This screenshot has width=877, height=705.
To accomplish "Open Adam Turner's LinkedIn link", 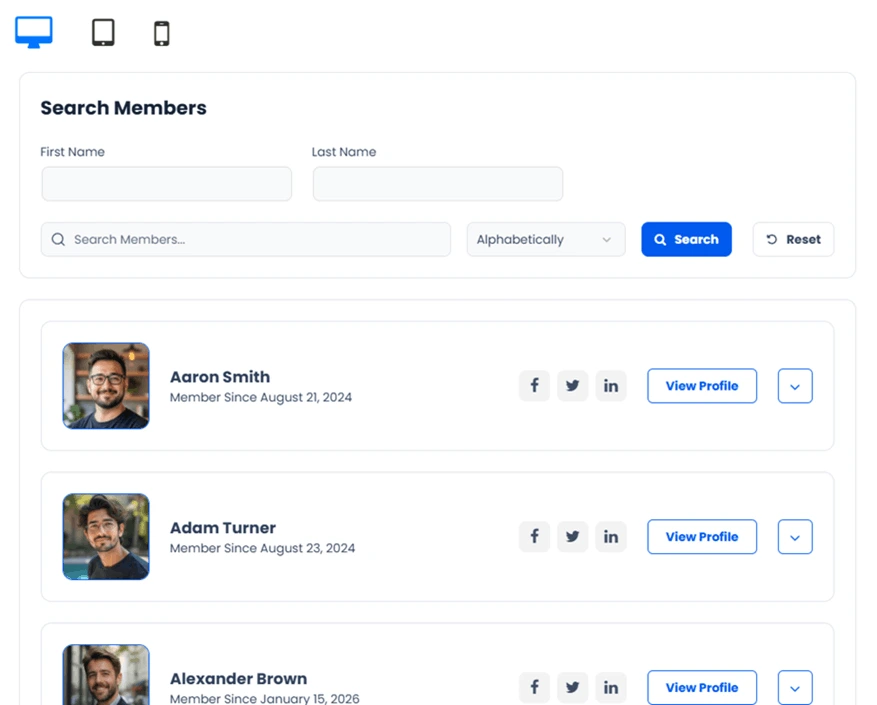I will pyautogui.click(x=611, y=537).
